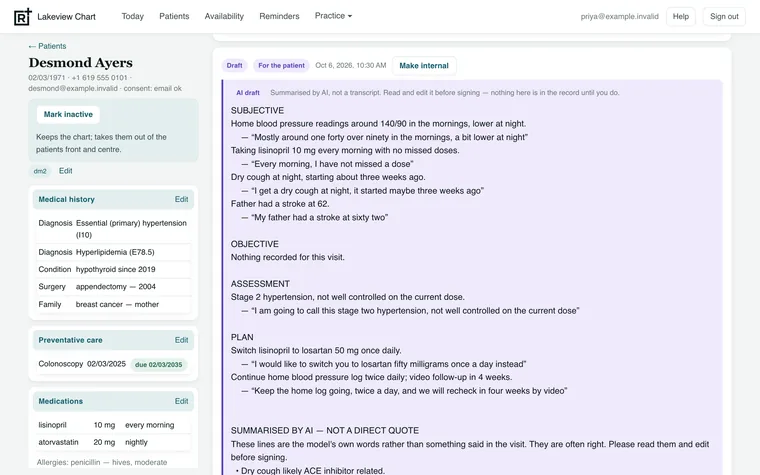Select the Hyperlipidemia (E78.5) diagnosis row

113,252
